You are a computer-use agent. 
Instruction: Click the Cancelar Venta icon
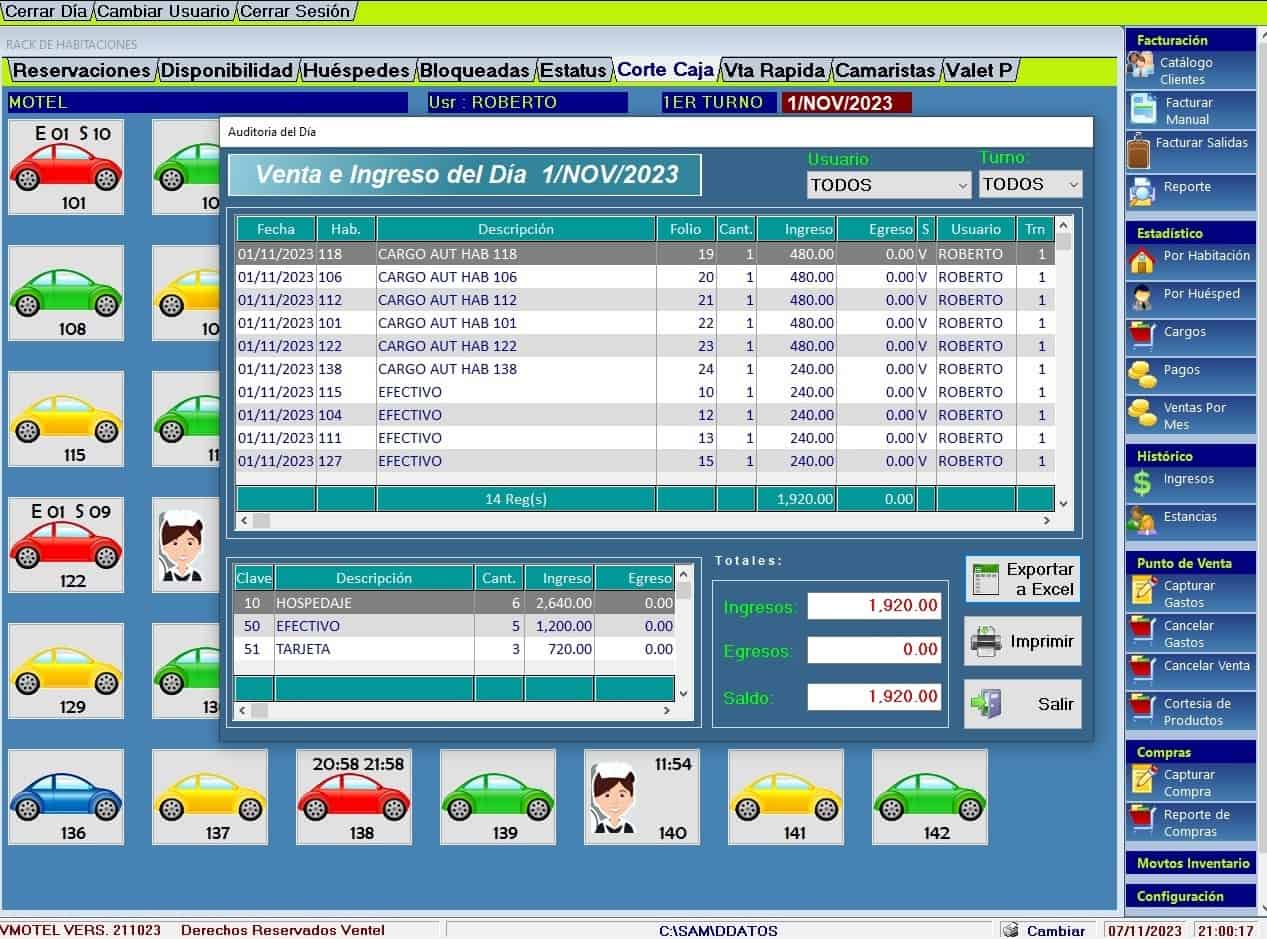tap(1142, 667)
